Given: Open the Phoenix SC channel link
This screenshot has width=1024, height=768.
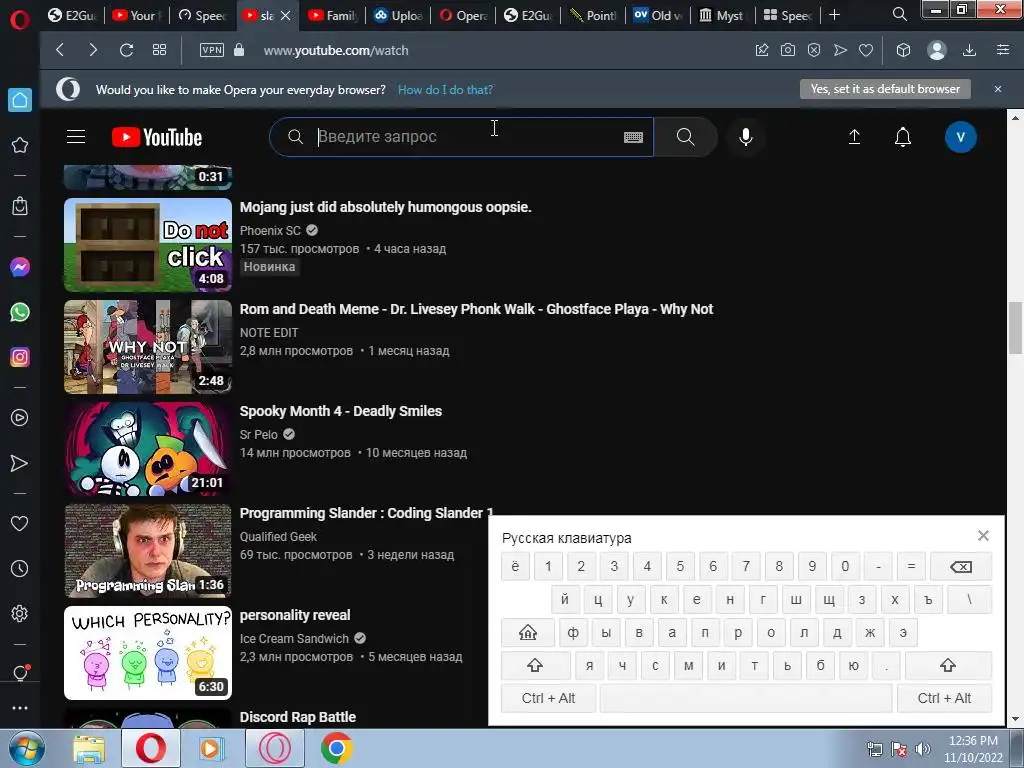Looking at the screenshot, I should (270, 231).
